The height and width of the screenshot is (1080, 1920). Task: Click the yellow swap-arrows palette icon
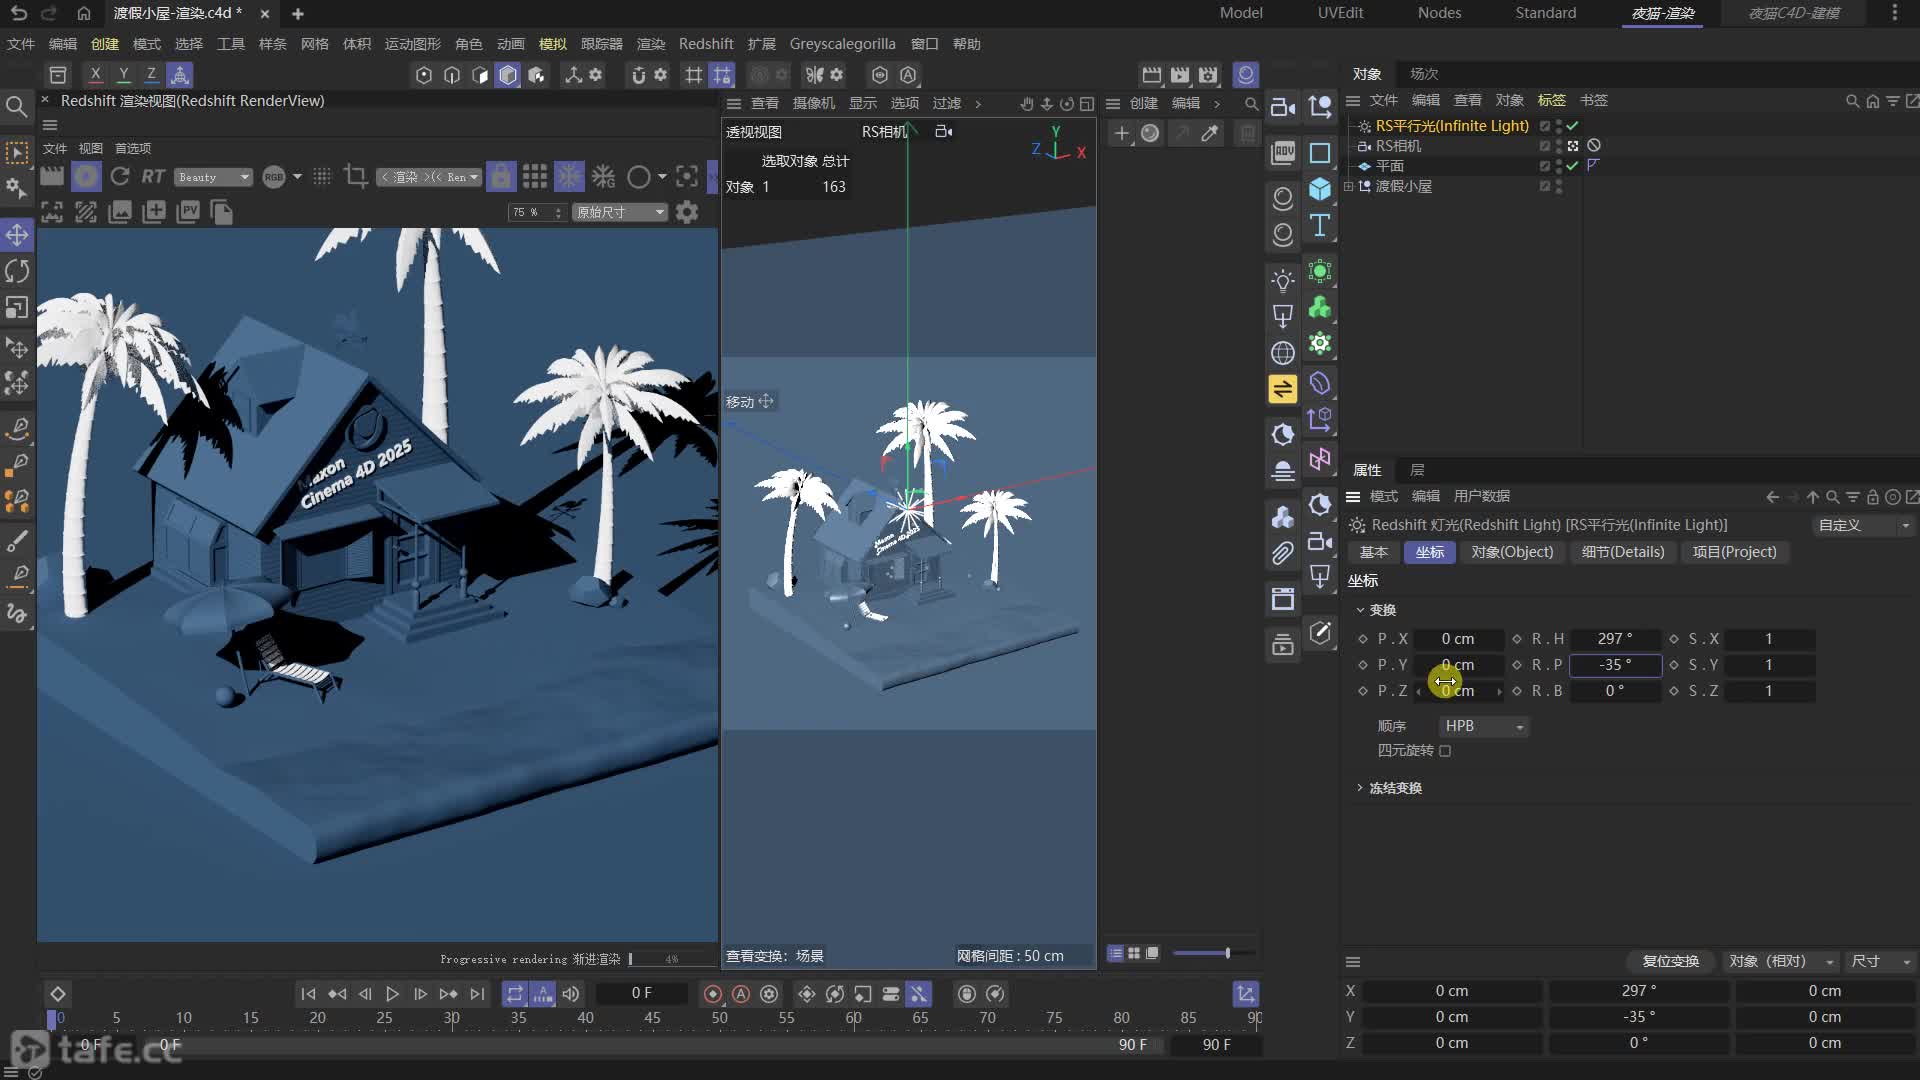(1283, 389)
